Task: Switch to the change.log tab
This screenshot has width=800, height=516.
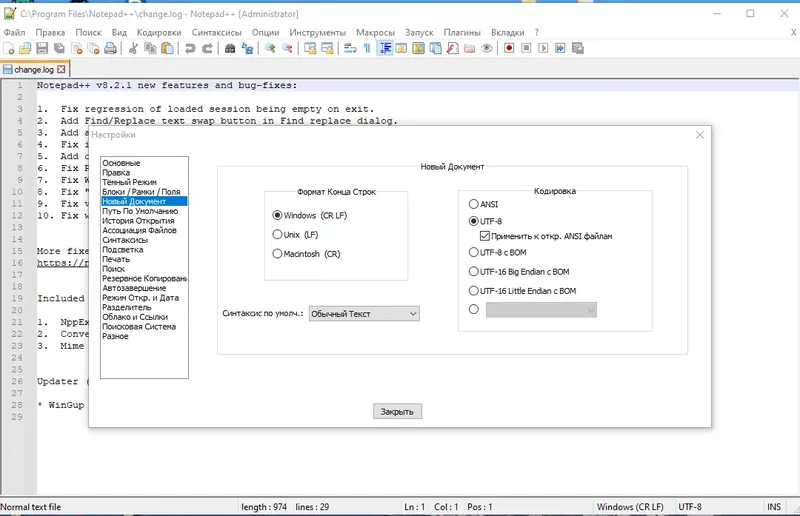Action: (34, 69)
